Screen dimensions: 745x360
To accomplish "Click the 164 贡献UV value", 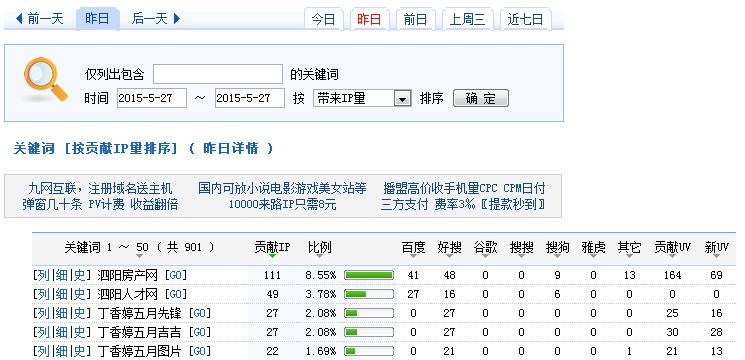I will (672, 275).
